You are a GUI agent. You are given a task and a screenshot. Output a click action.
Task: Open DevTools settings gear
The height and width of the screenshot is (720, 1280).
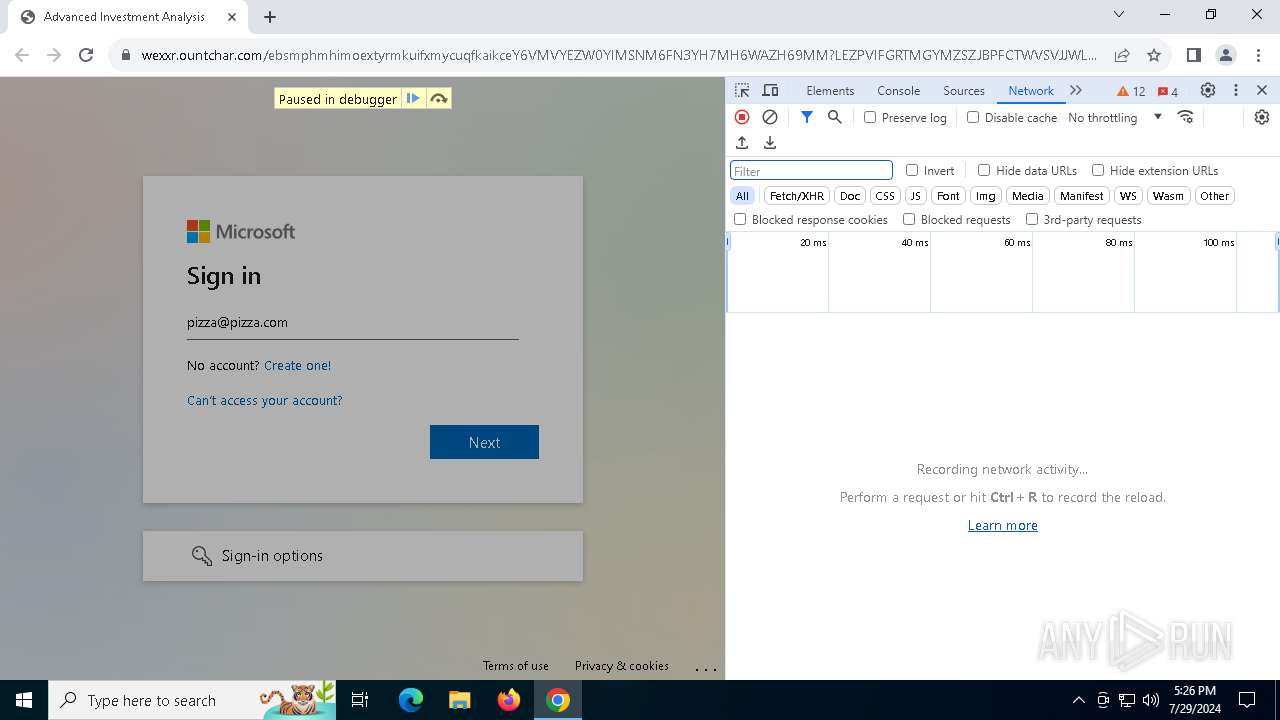click(1208, 90)
